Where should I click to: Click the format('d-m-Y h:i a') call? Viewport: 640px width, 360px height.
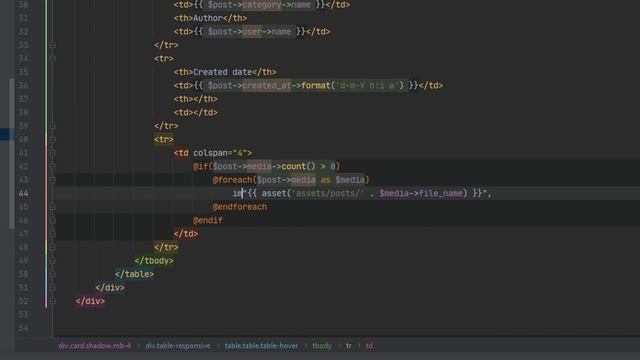[x=352, y=85]
